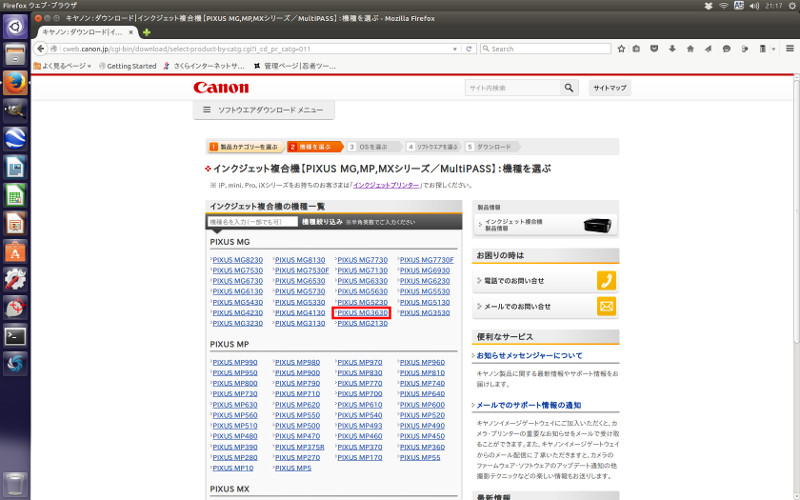The image size is (800, 500).
Task: Open the PIXUS MP375R link
Action: pos(299,447)
